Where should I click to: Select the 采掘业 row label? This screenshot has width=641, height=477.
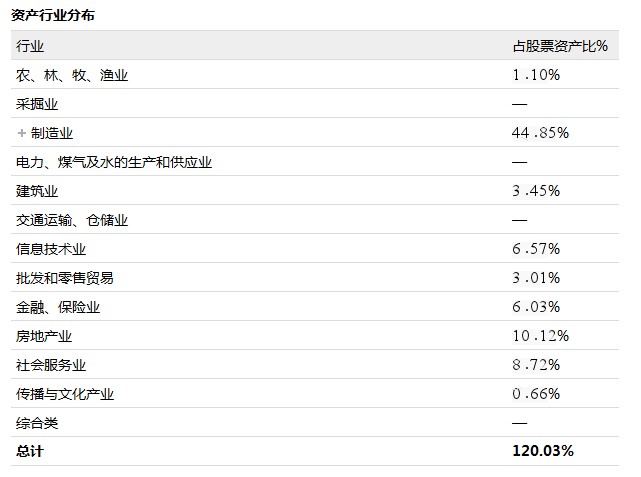[x=38, y=104]
